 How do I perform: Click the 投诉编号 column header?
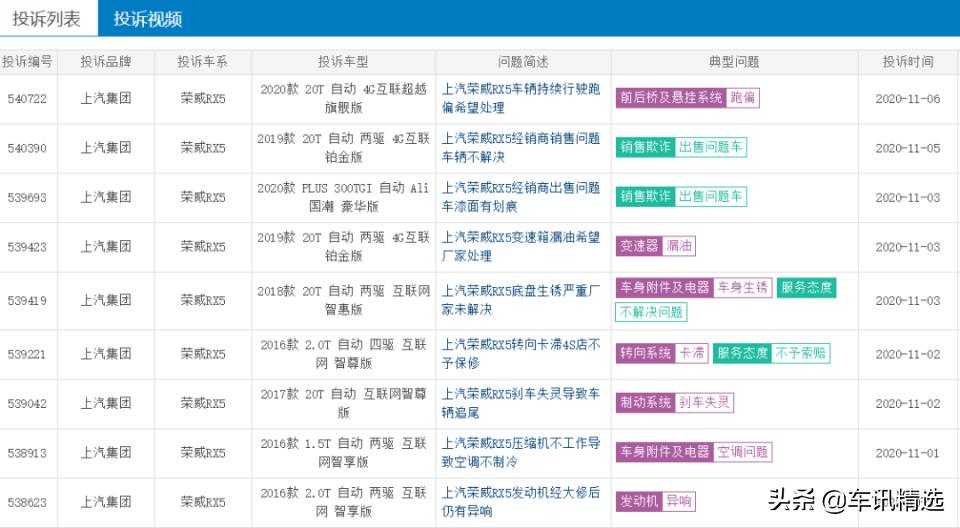click(27, 62)
